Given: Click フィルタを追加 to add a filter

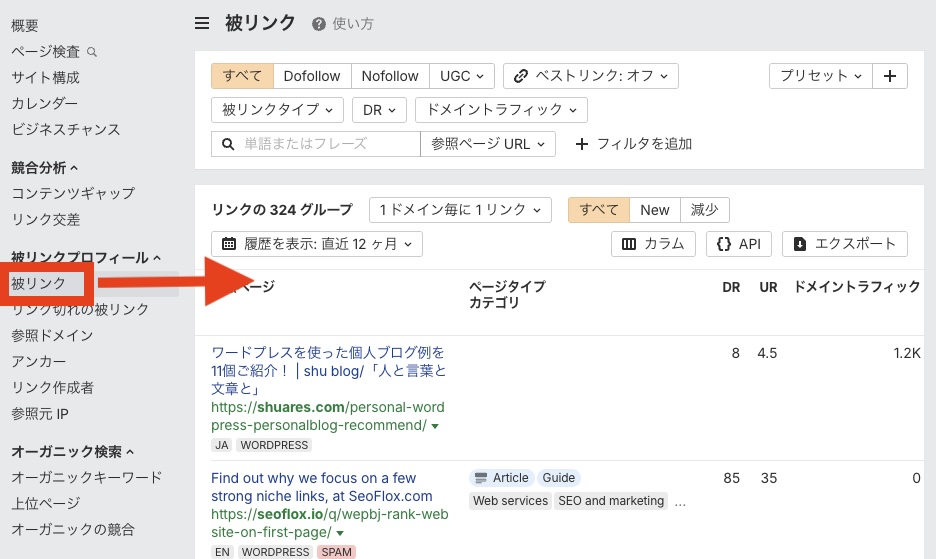Looking at the screenshot, I should [x=633, y=144].
